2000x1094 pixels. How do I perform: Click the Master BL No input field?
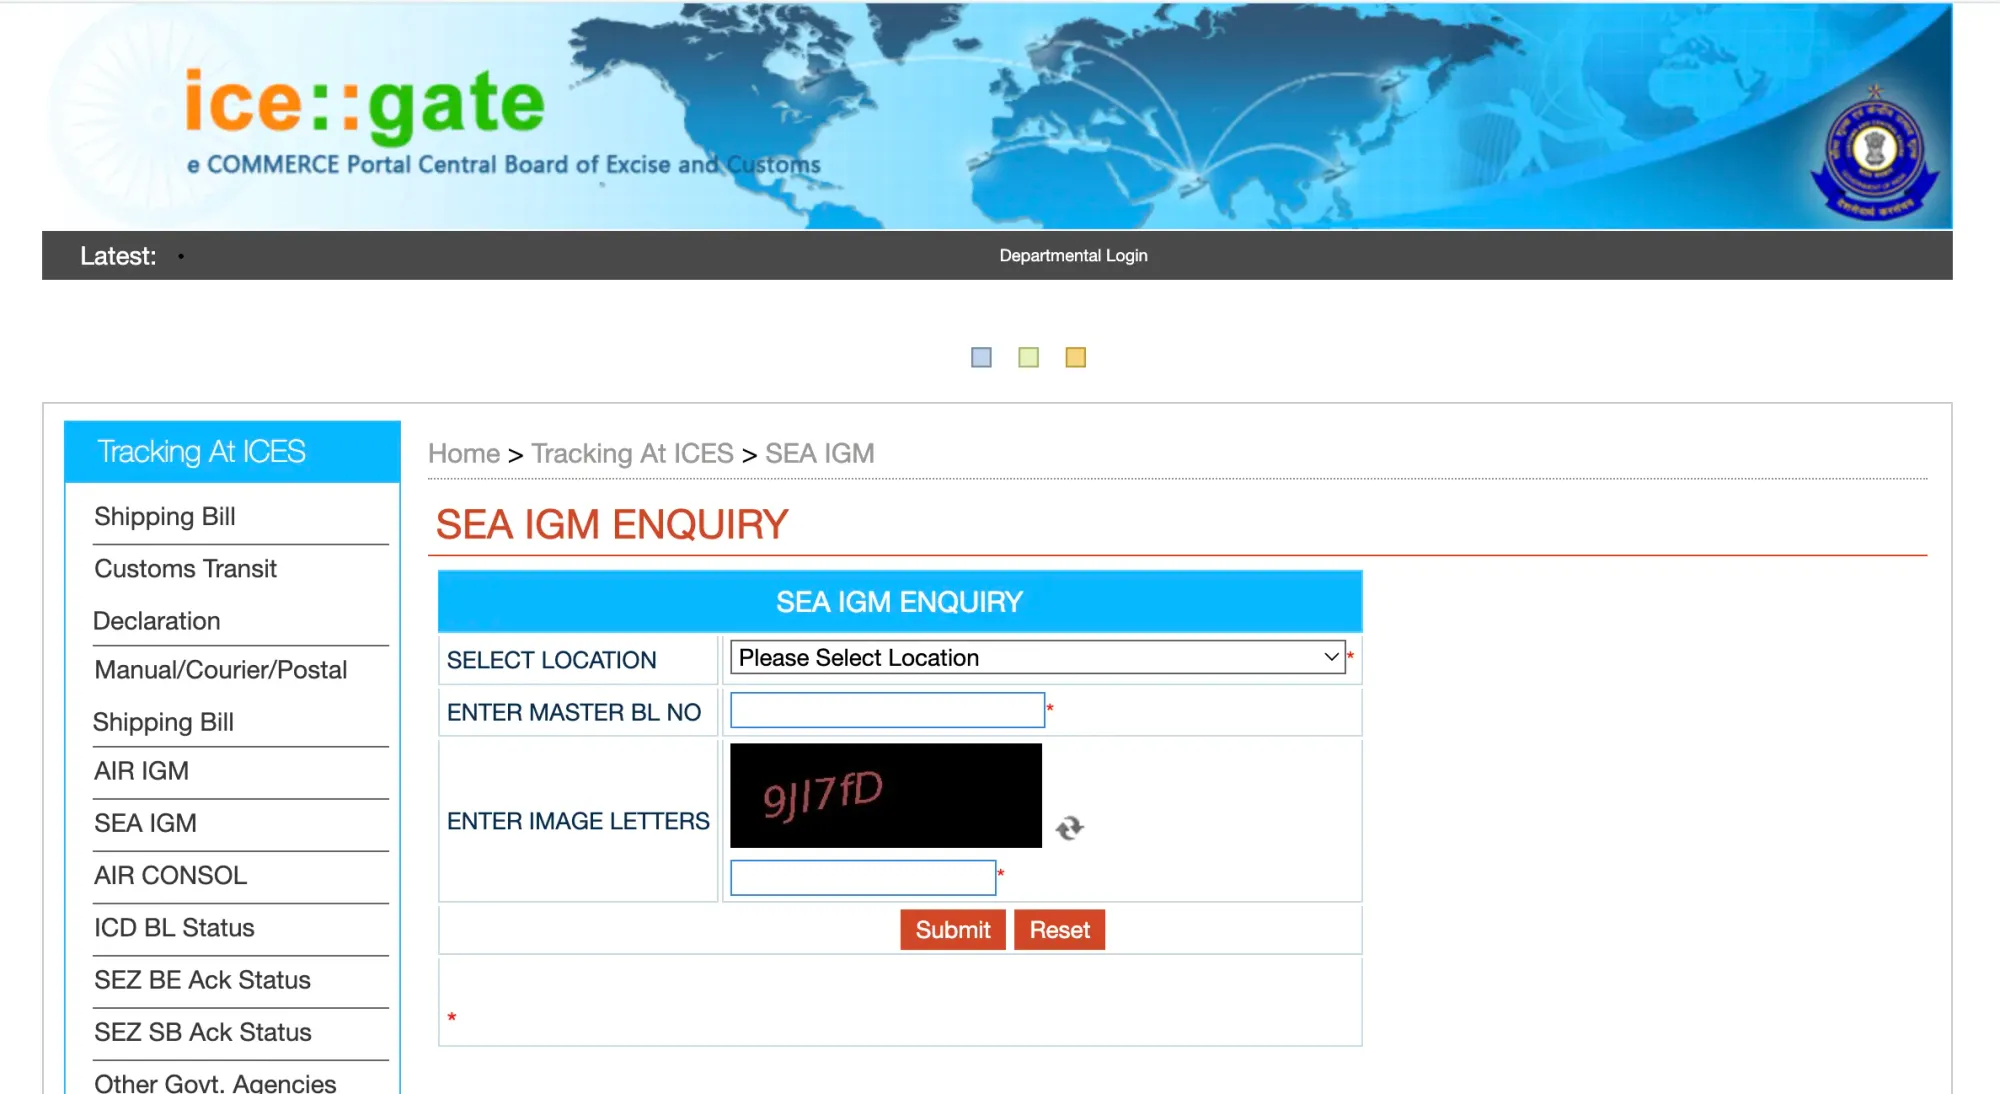(x=887, y=711)
